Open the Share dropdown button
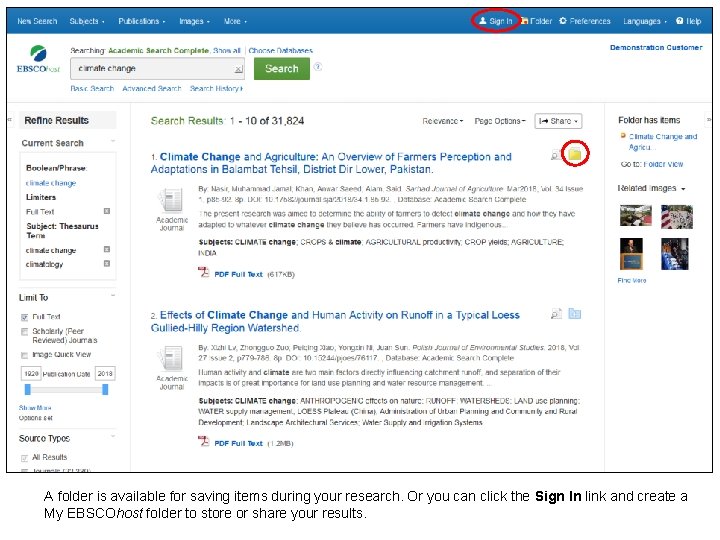This screenshot has width=720, height=540. pos(558,121)
